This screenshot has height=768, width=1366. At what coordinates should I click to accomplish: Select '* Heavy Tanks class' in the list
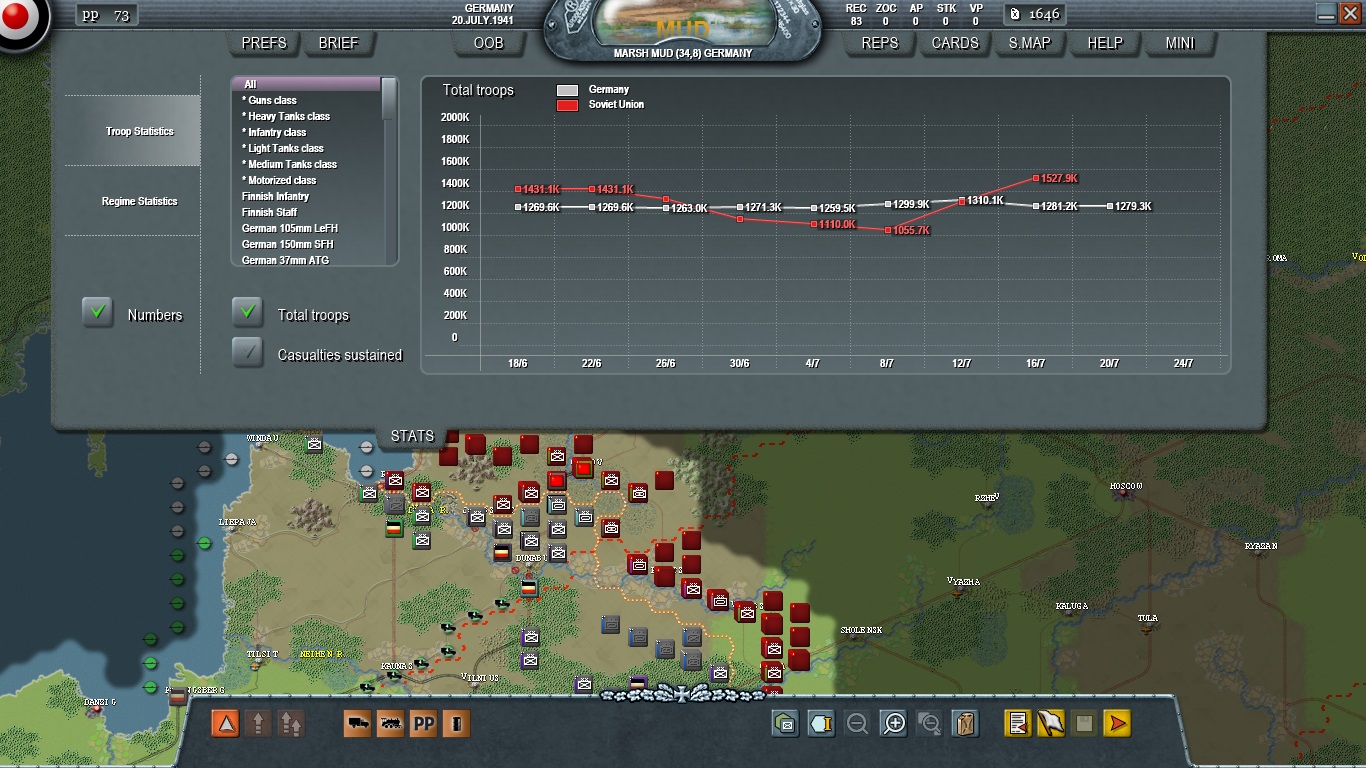(306, 116)
